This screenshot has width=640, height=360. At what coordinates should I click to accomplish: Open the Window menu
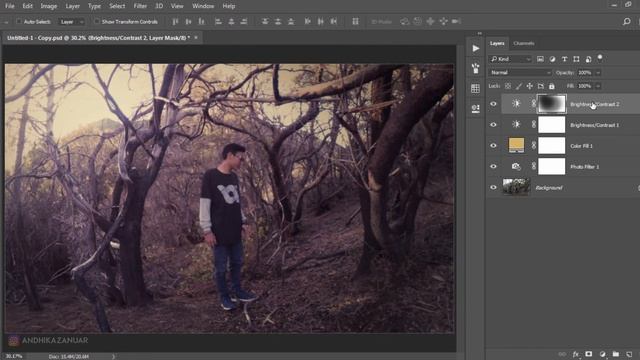(203, 6)
